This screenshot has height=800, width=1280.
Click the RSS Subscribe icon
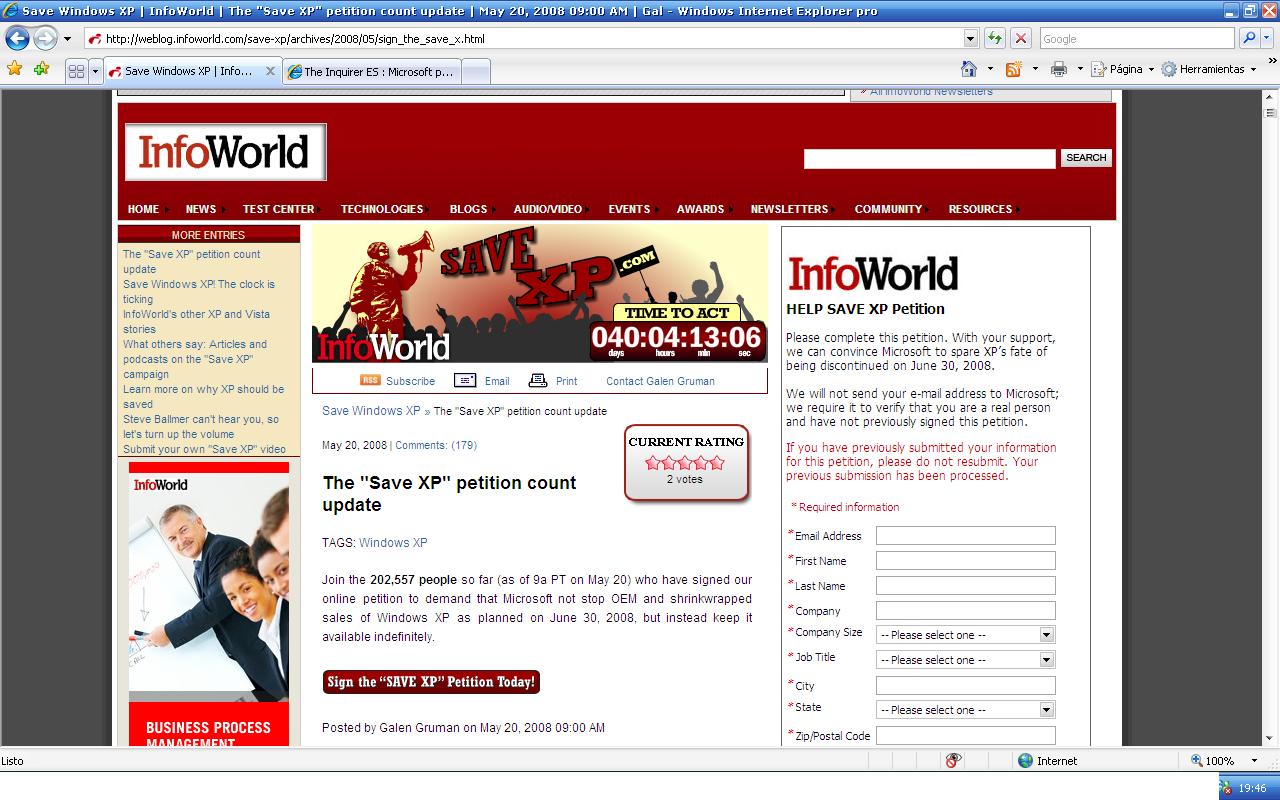pos(370,380)
